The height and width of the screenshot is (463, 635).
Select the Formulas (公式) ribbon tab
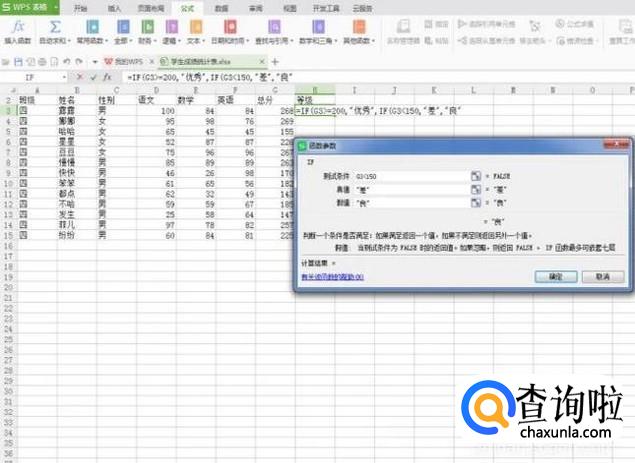pos(187,8)
